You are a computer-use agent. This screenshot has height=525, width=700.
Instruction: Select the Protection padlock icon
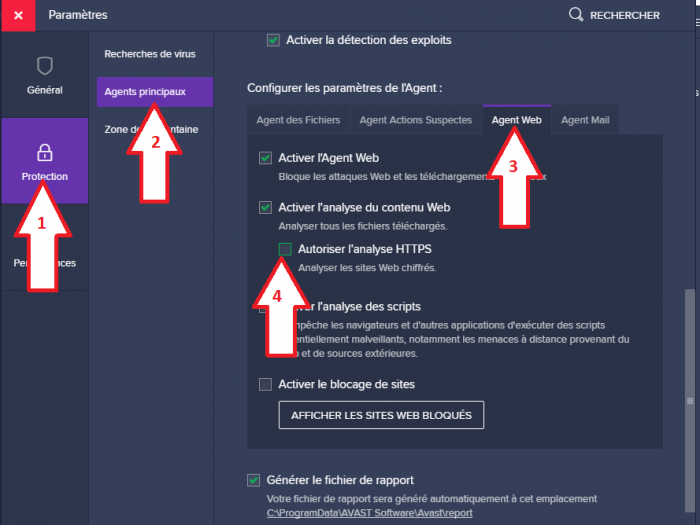[45, 152]
